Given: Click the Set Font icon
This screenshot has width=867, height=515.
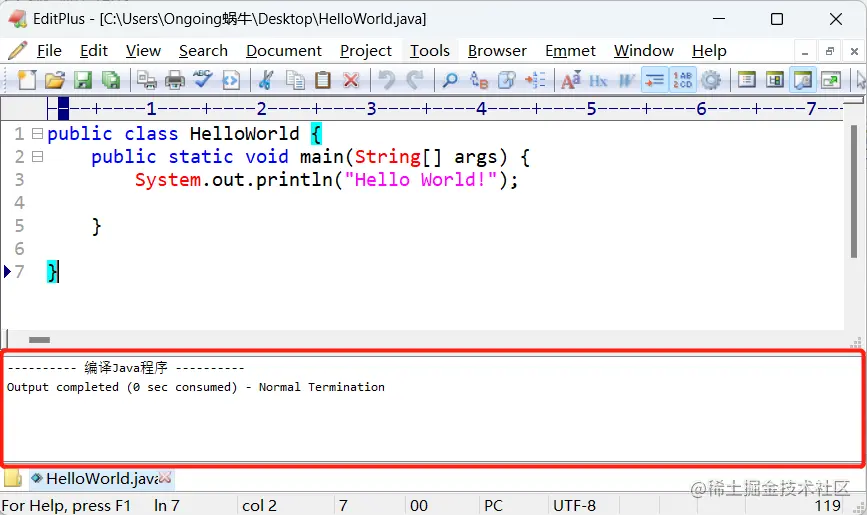Looking at the screenshot, I should pos(571,80).
